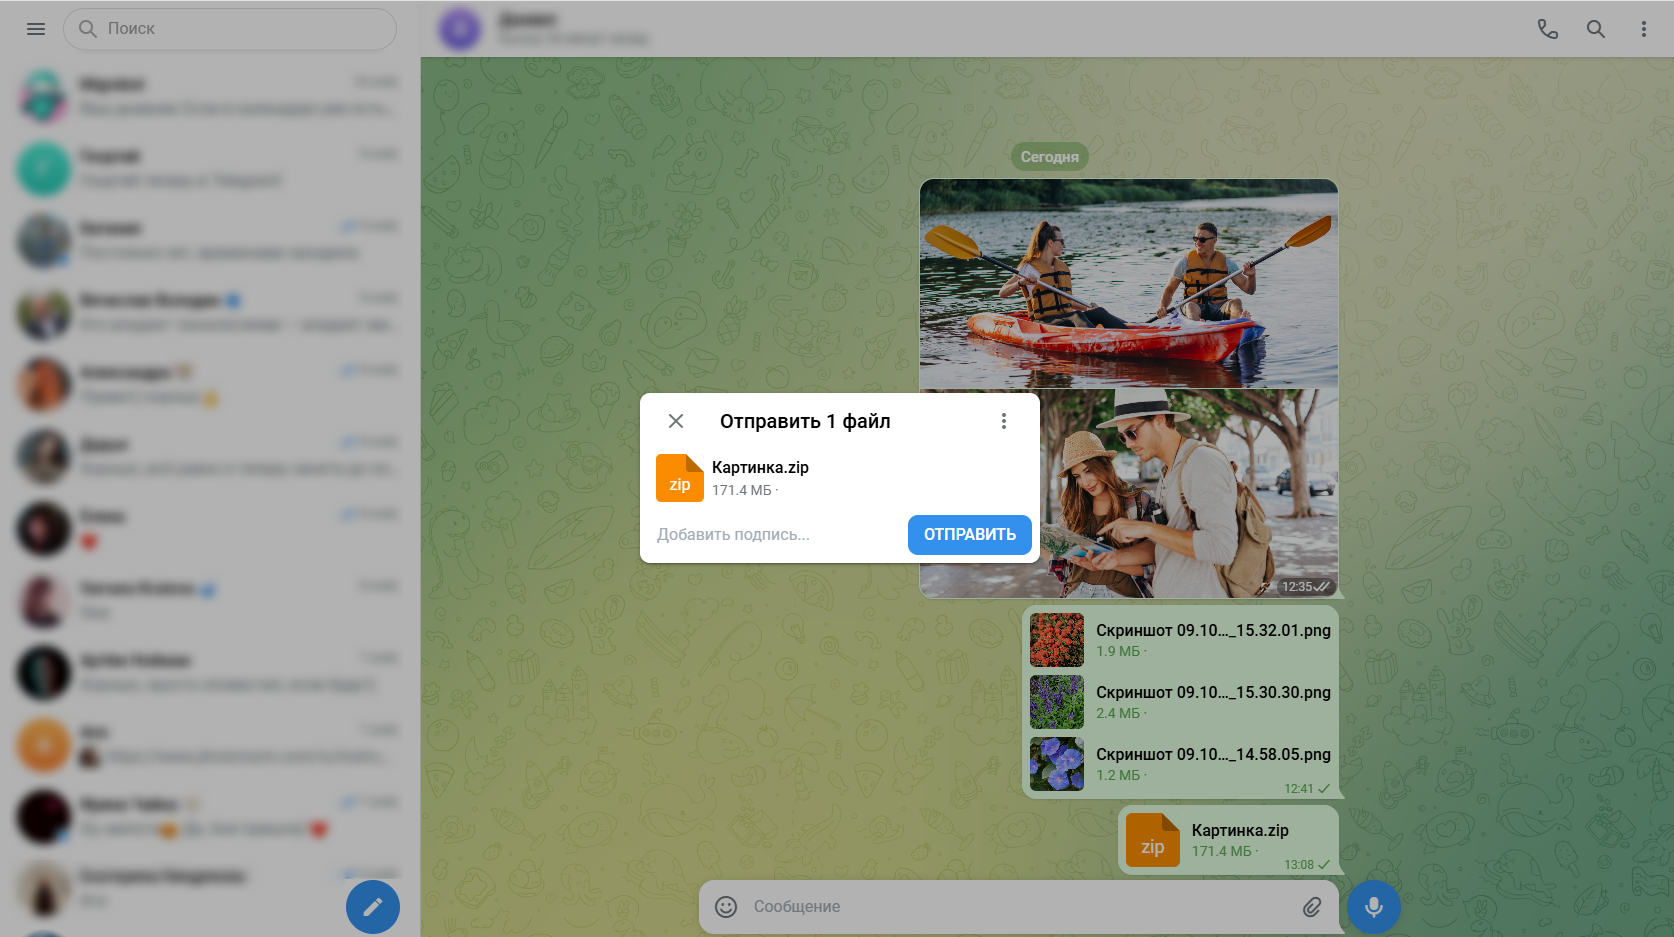This screenshot has height=937, width=1674.
Task: Click the paperclip attach icon
Action: coord(1311,907)
